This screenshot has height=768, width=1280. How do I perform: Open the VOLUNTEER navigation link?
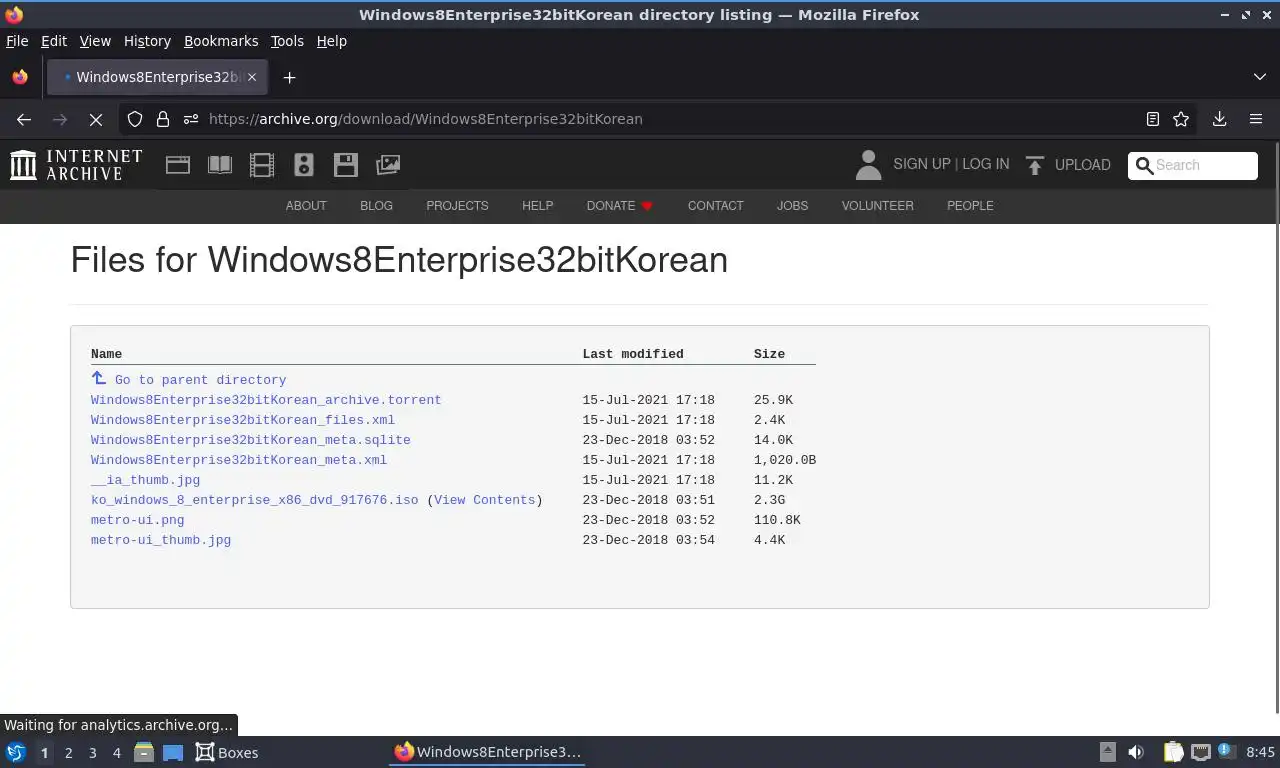pos(877,206)
